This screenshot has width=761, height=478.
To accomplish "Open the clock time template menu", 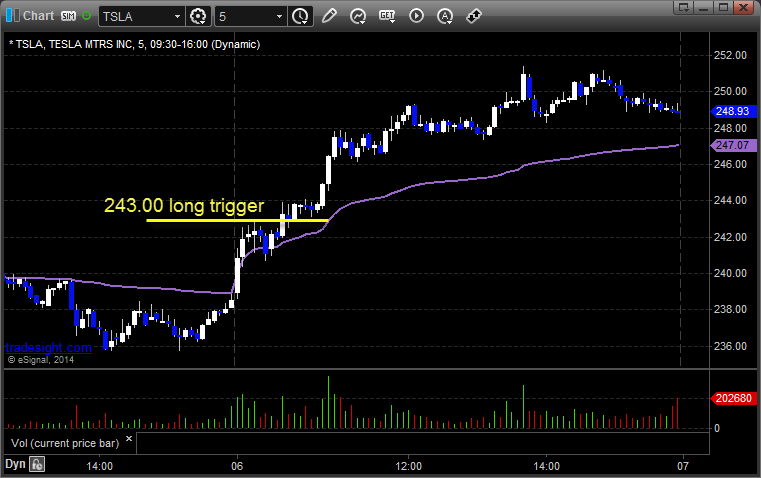I will (300, 16).
